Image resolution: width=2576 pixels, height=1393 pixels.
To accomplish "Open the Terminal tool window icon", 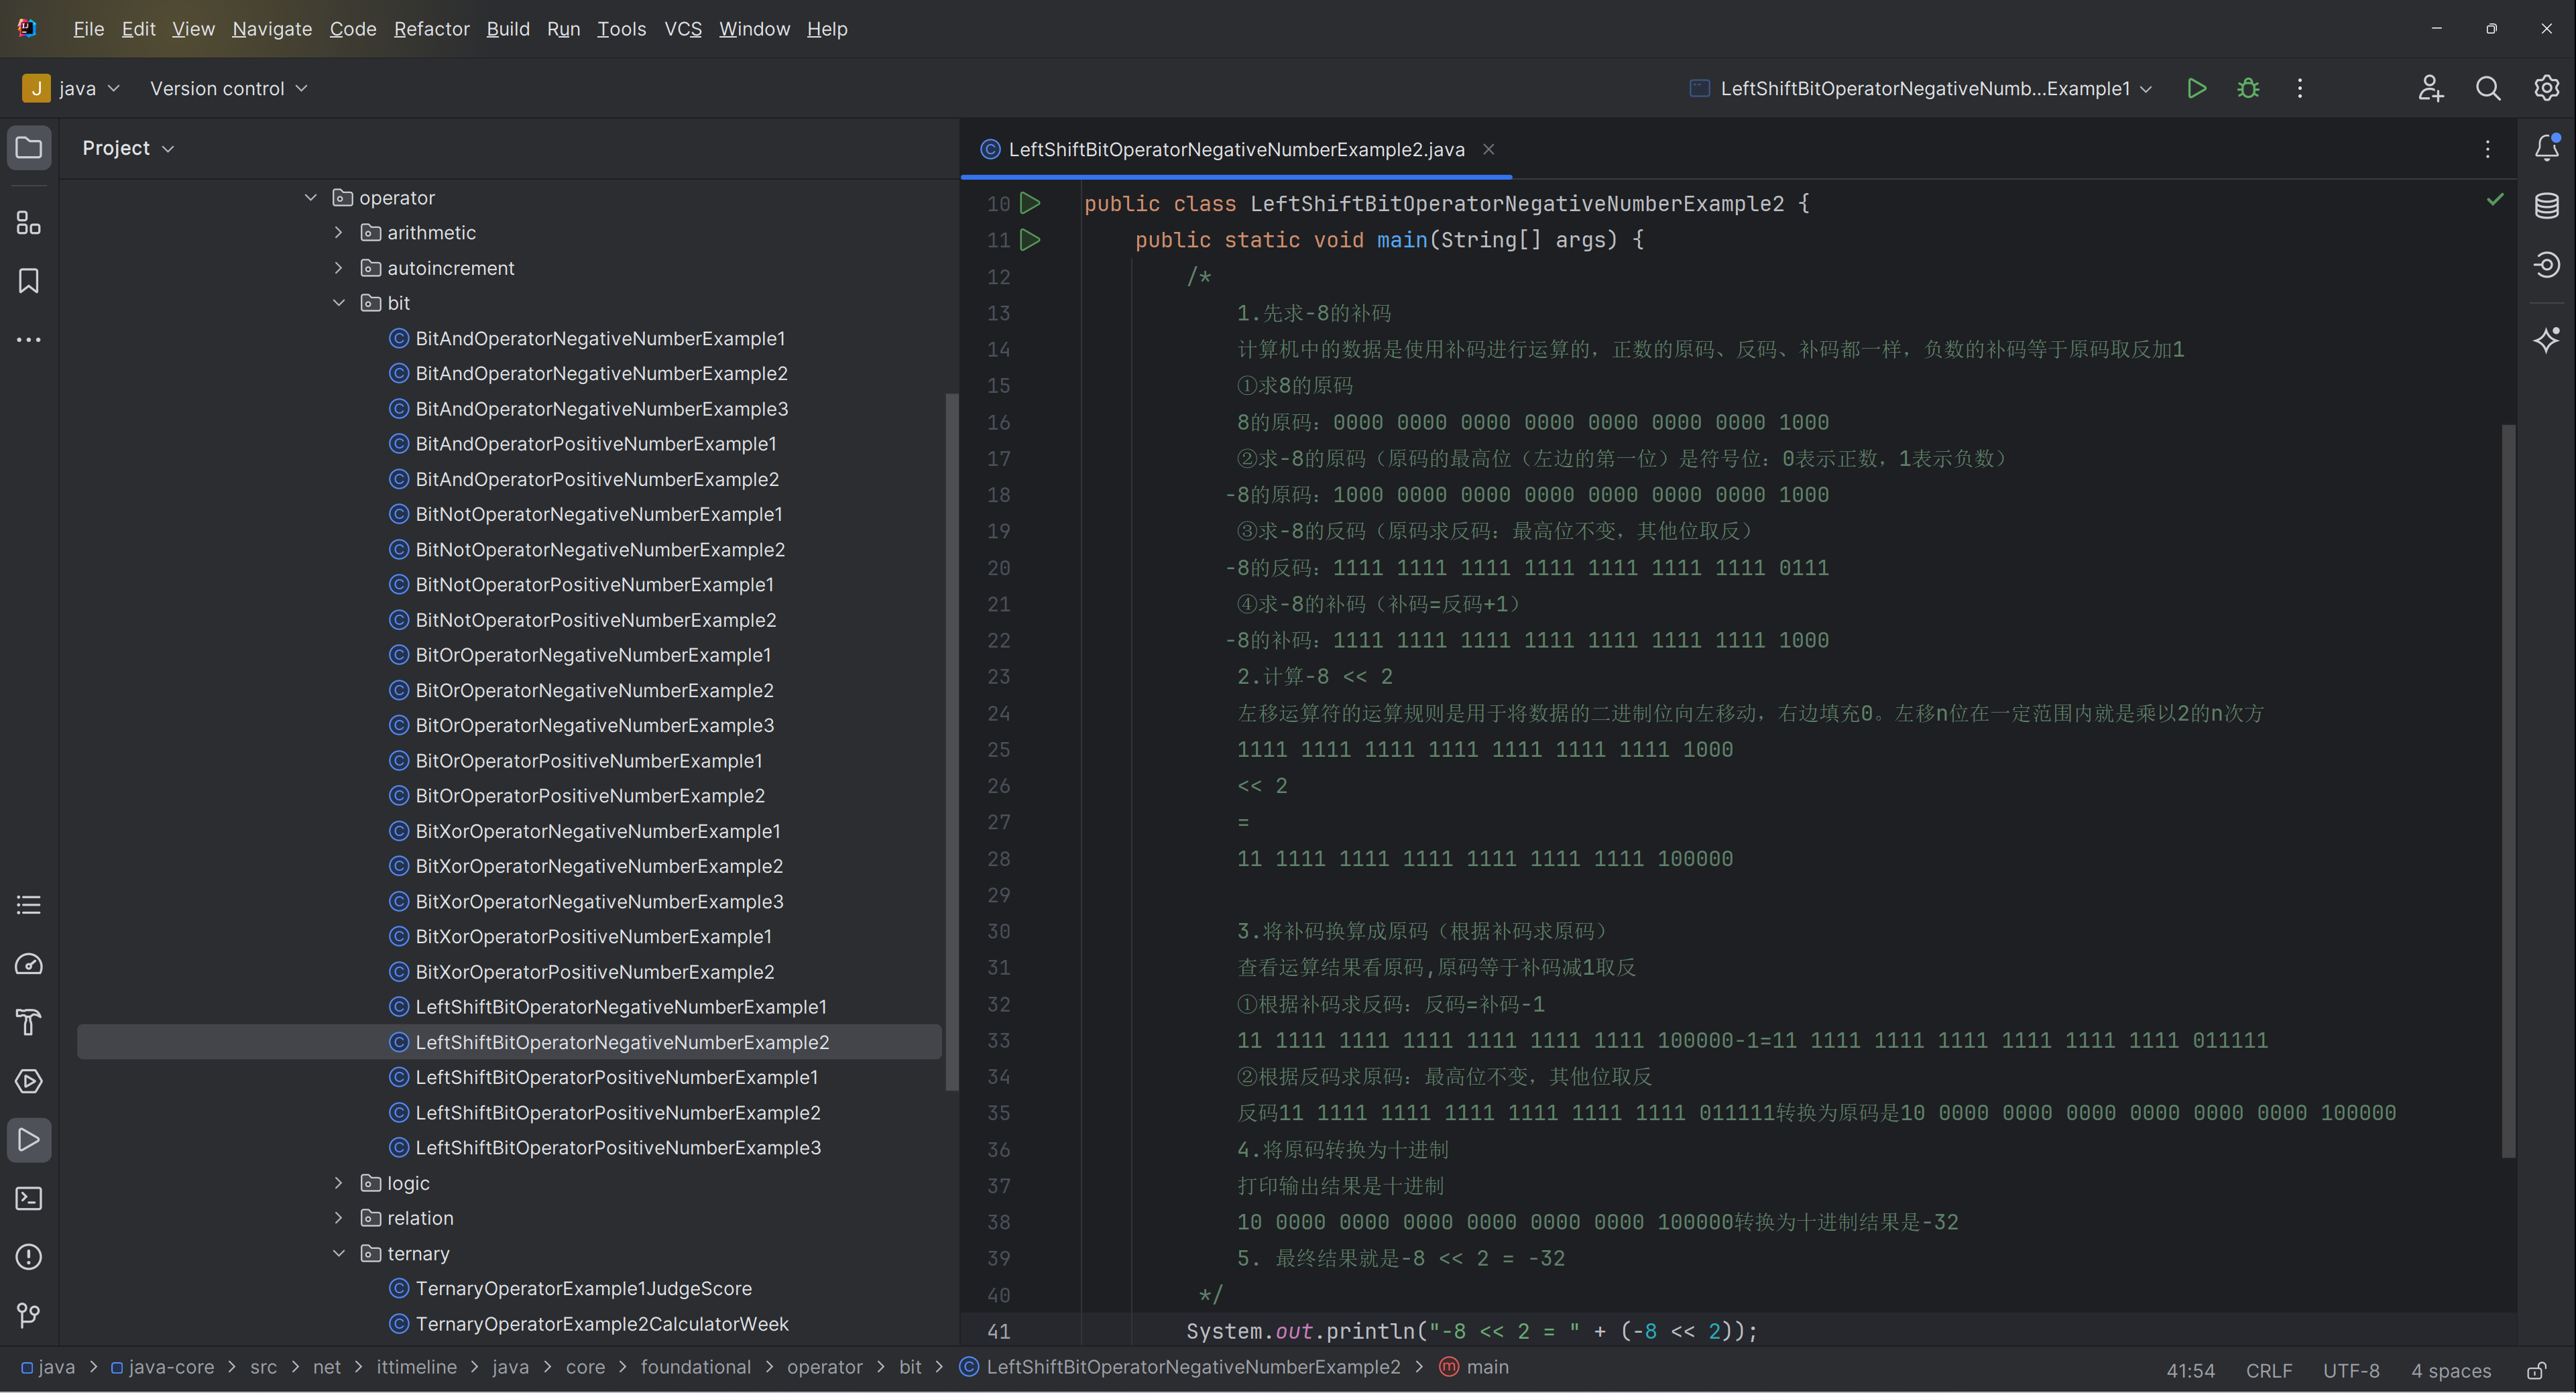I will tap(29, 1198).
